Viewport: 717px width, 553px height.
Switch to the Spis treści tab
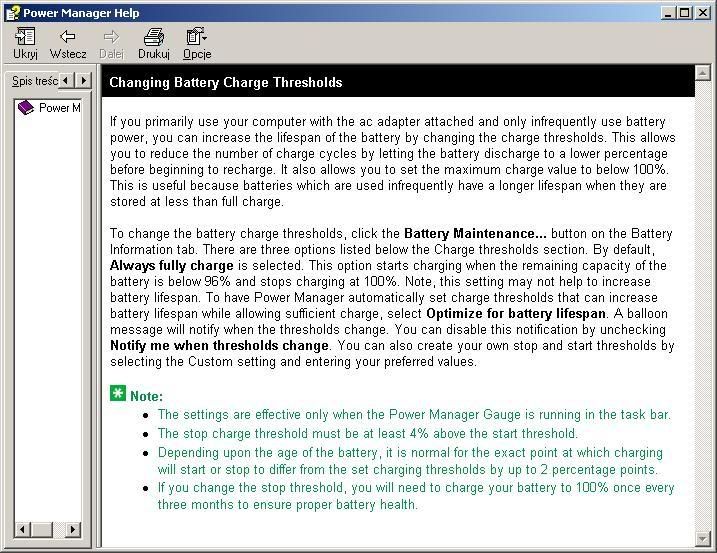click(33, 81)
